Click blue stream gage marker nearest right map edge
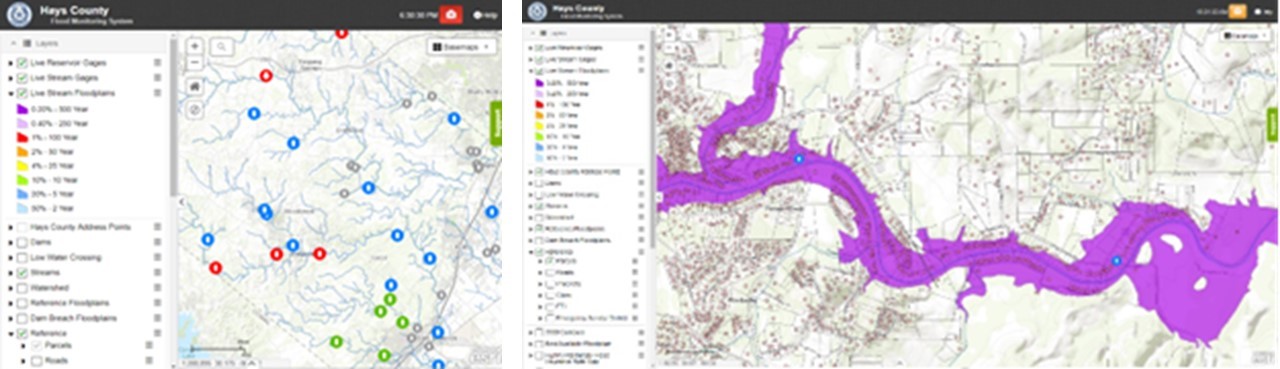This screenshot has width=1280, height=369. click(1116, 261)
